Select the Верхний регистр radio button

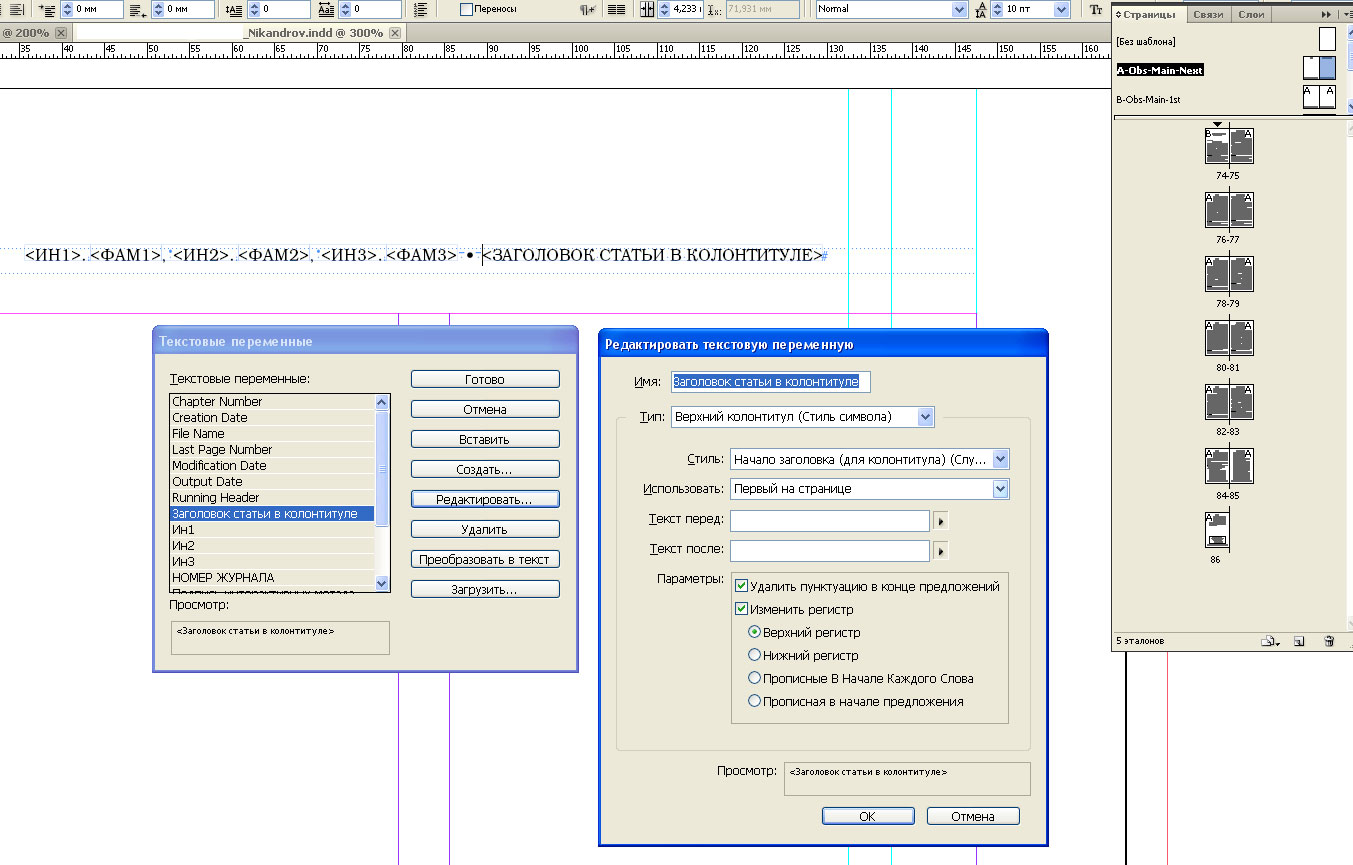(x=755, y=633)
